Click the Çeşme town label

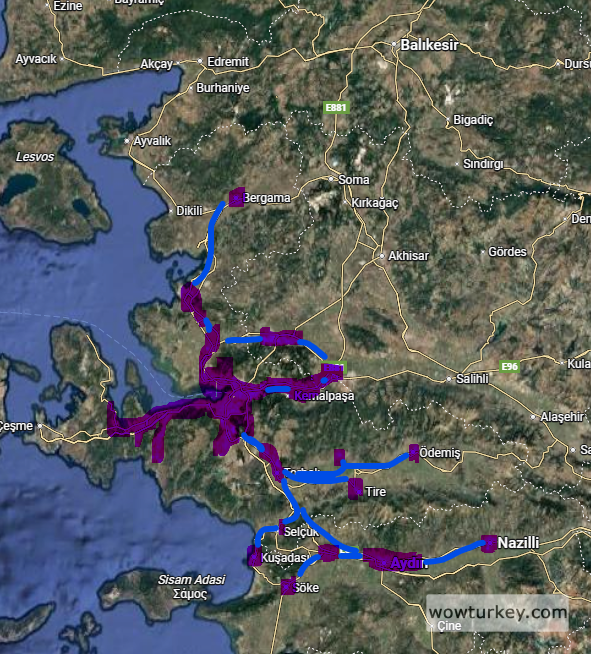[15, 426]
